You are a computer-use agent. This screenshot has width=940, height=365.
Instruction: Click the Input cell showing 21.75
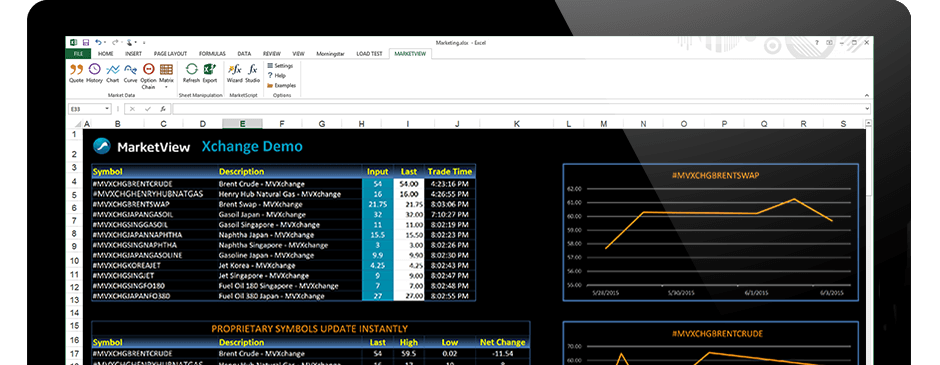pyautogui.click(x=378, y=204)
